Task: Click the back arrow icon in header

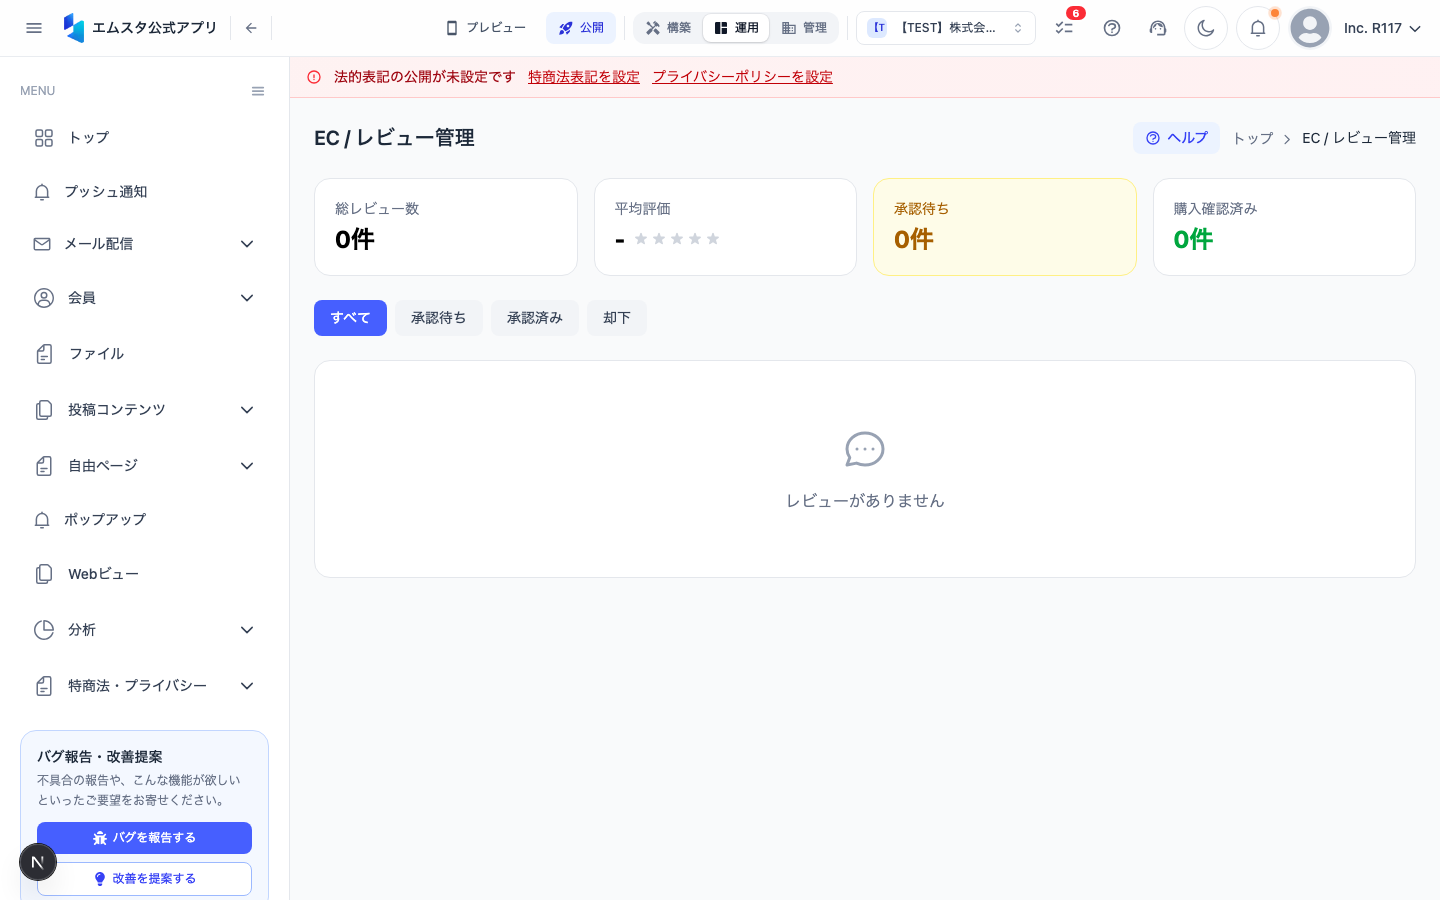Action: [x=251, y=28]
